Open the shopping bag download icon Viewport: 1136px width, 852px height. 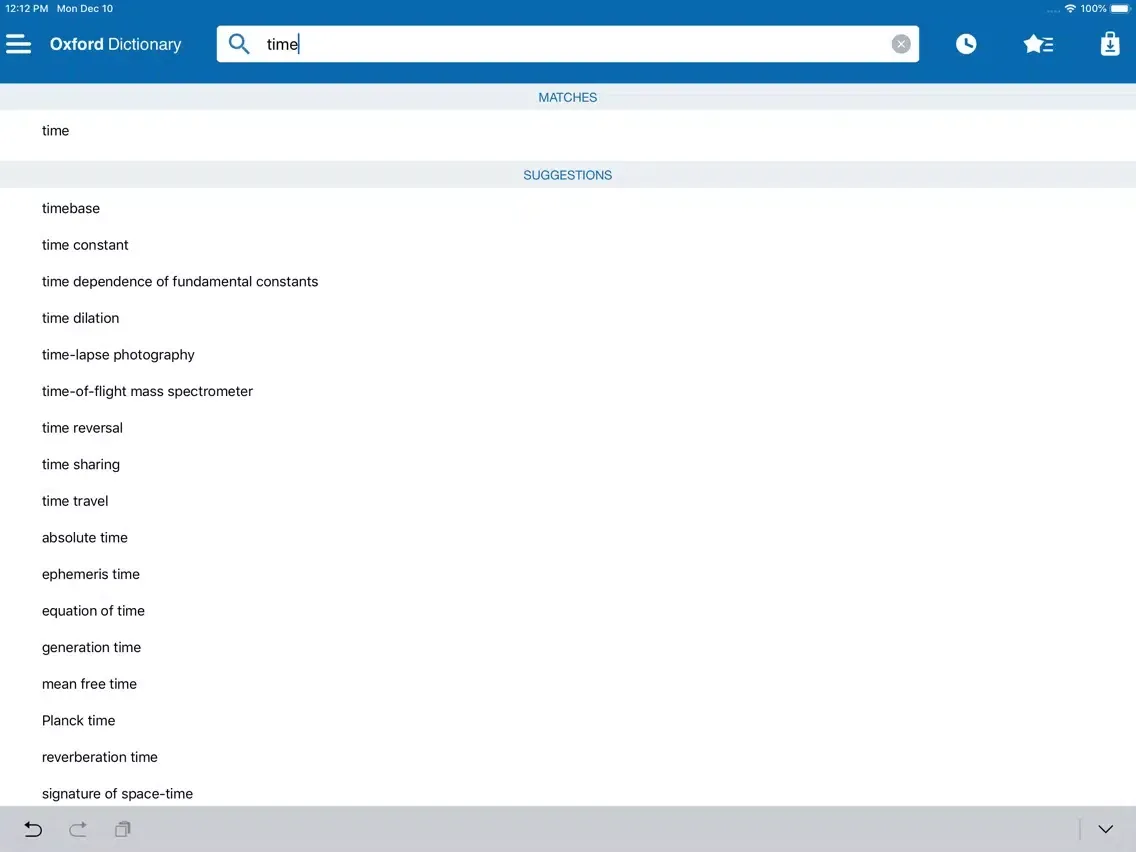pyautogui.click(x=1110, y=44)
